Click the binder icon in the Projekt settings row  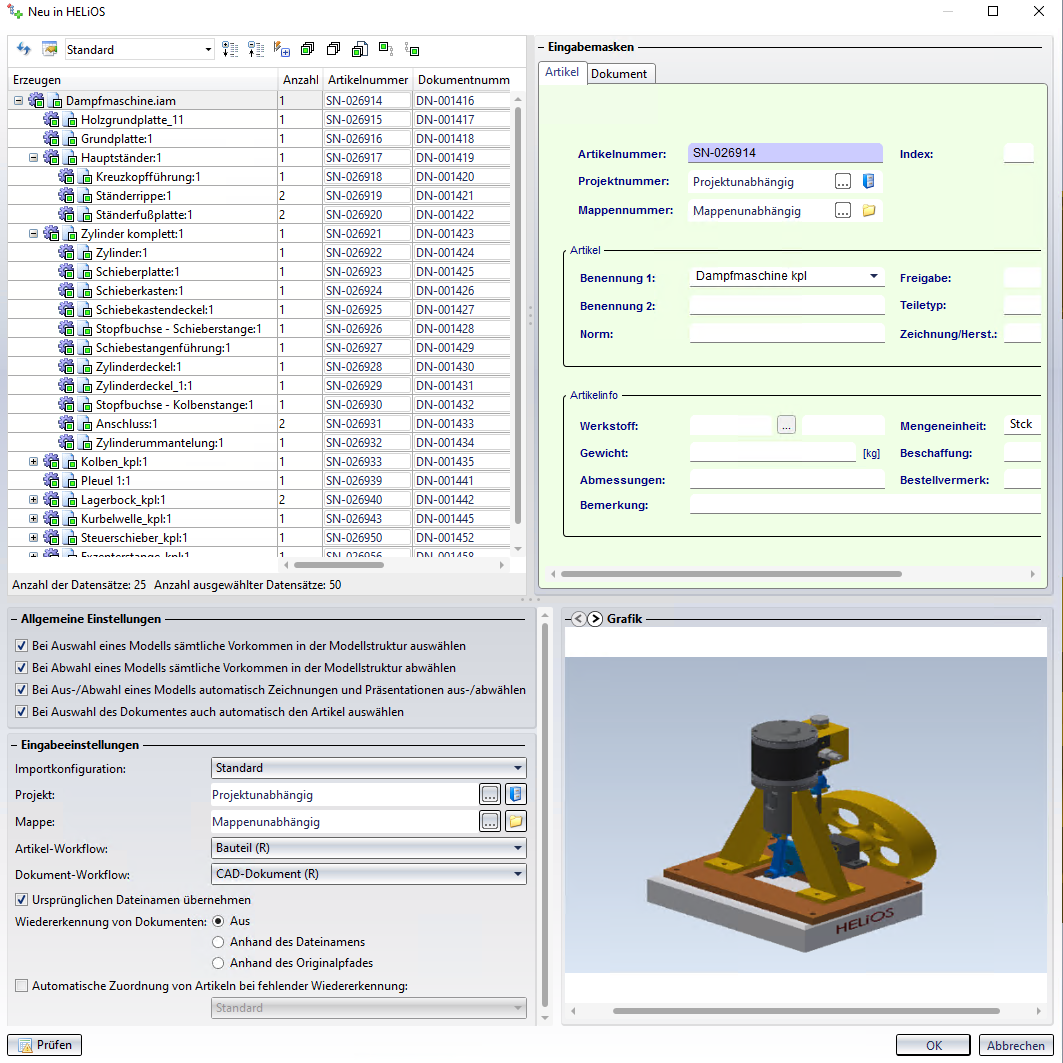coord(516,795)
